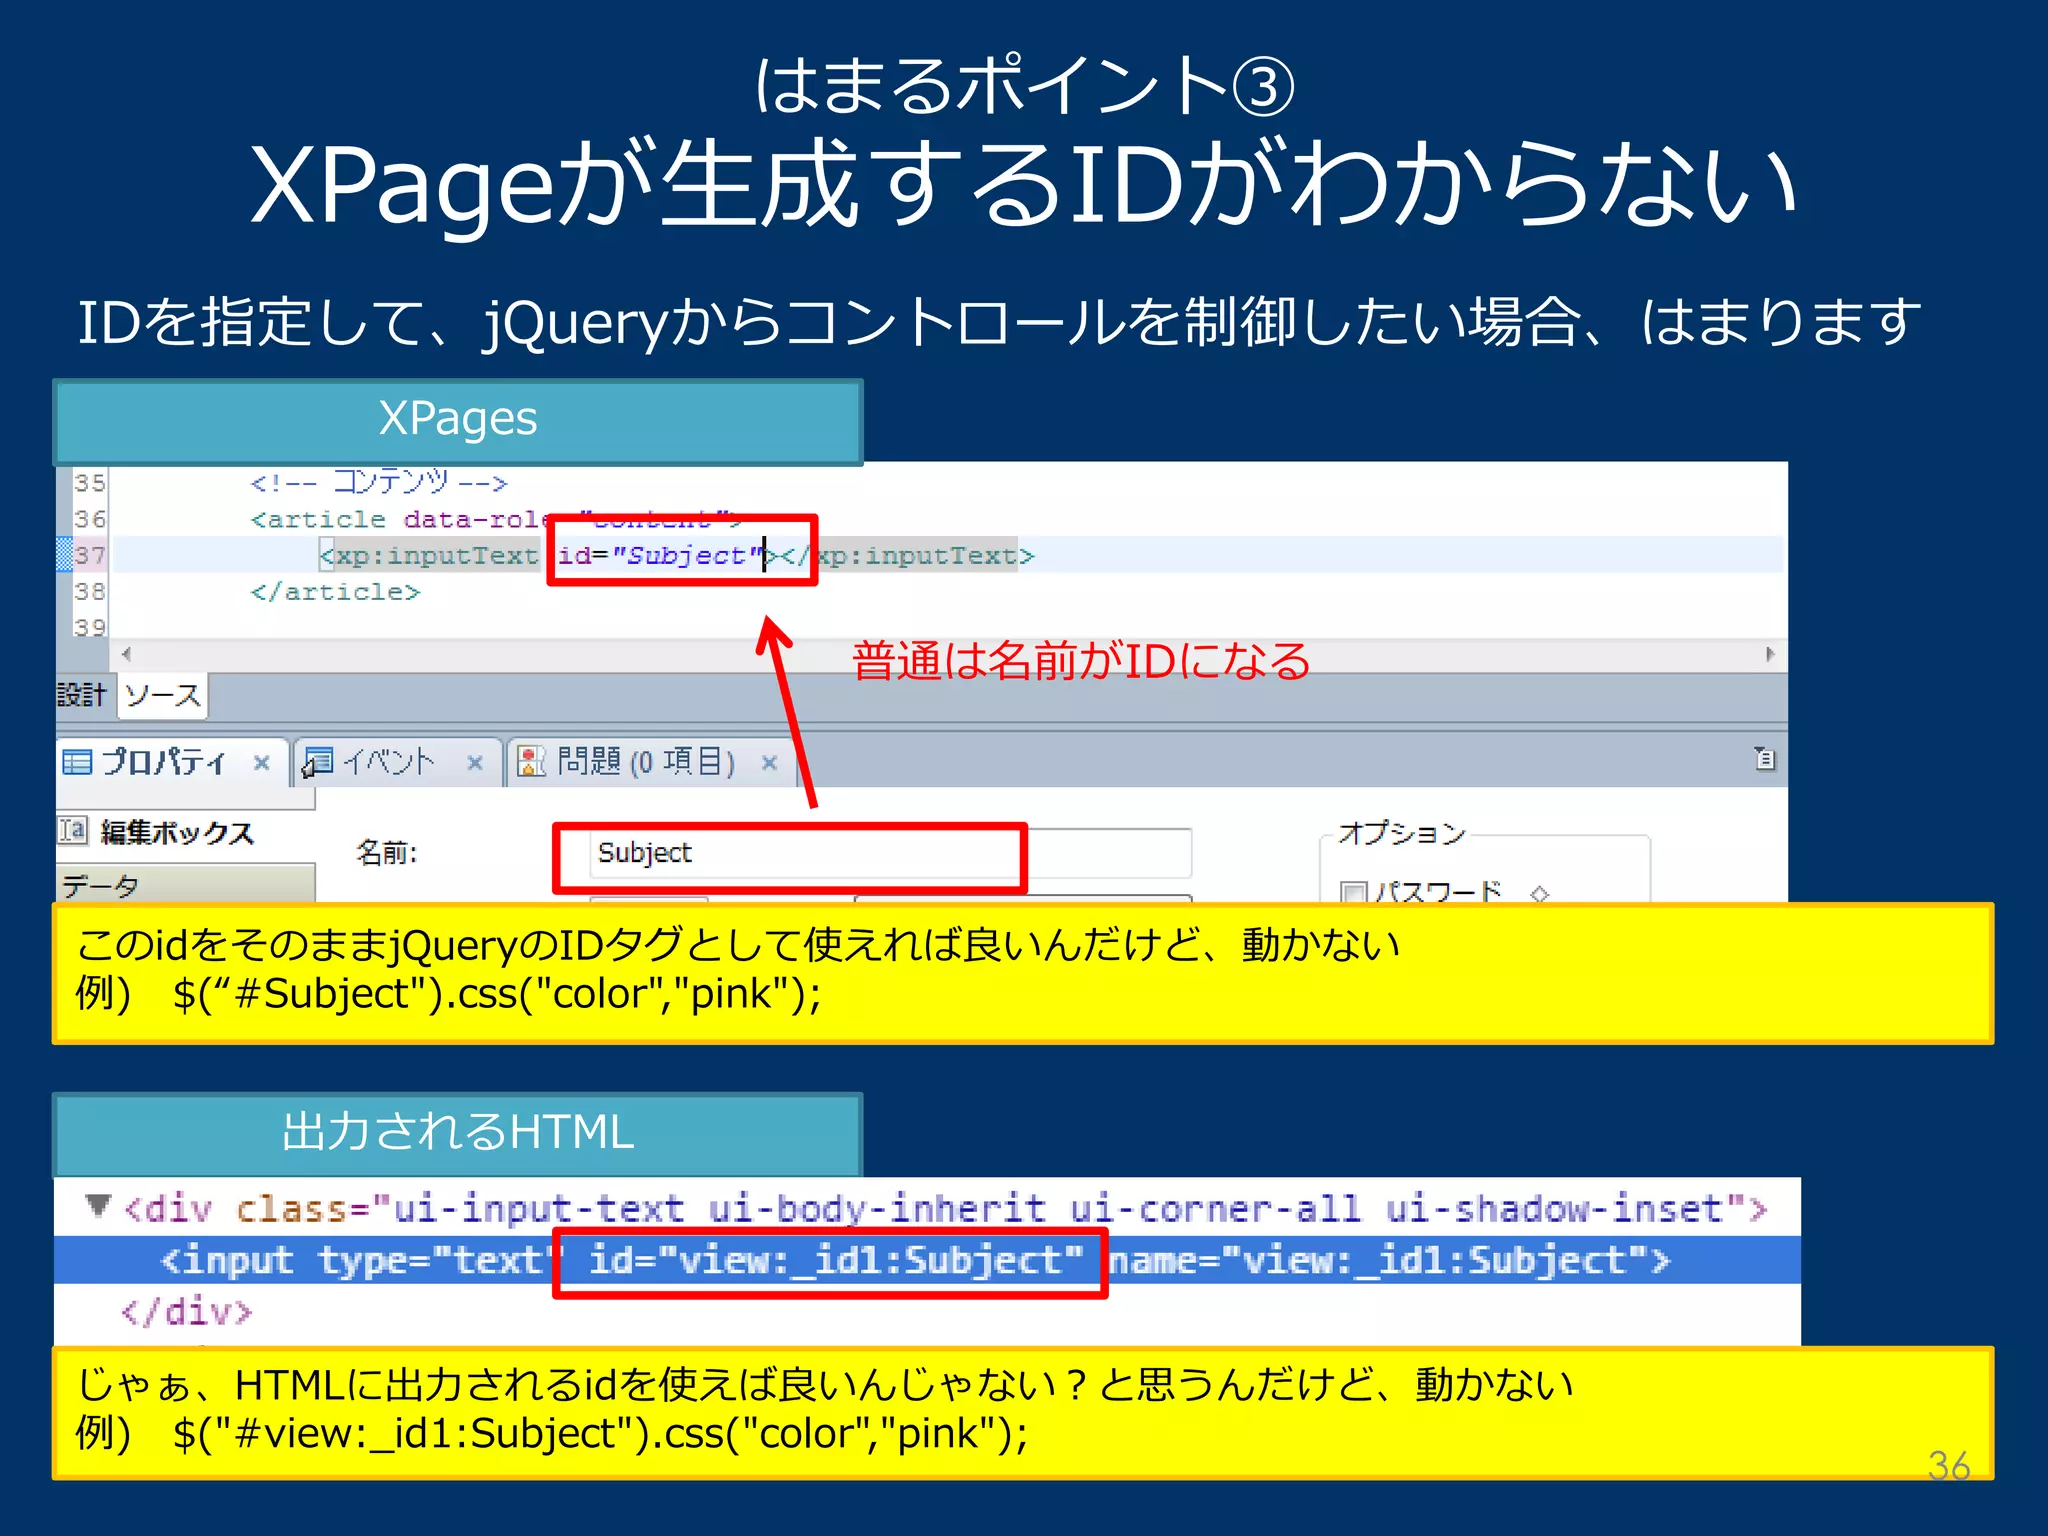Click the article data-role line 36
Screen dimensions: 2048x1536
point(496,519)
